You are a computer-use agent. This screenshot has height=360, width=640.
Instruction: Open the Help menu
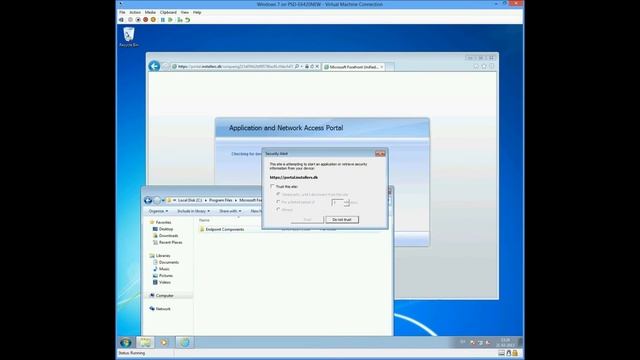coord(197,13)
